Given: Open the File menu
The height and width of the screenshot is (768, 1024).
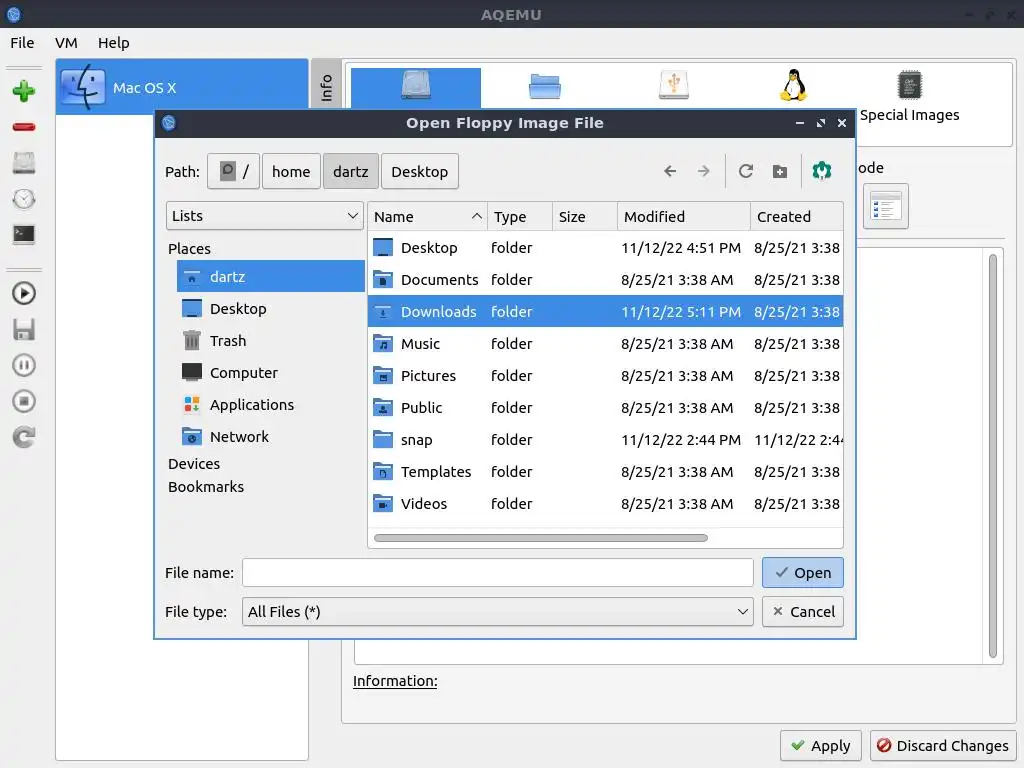Looking at the screenshot, I should (22, 42).
